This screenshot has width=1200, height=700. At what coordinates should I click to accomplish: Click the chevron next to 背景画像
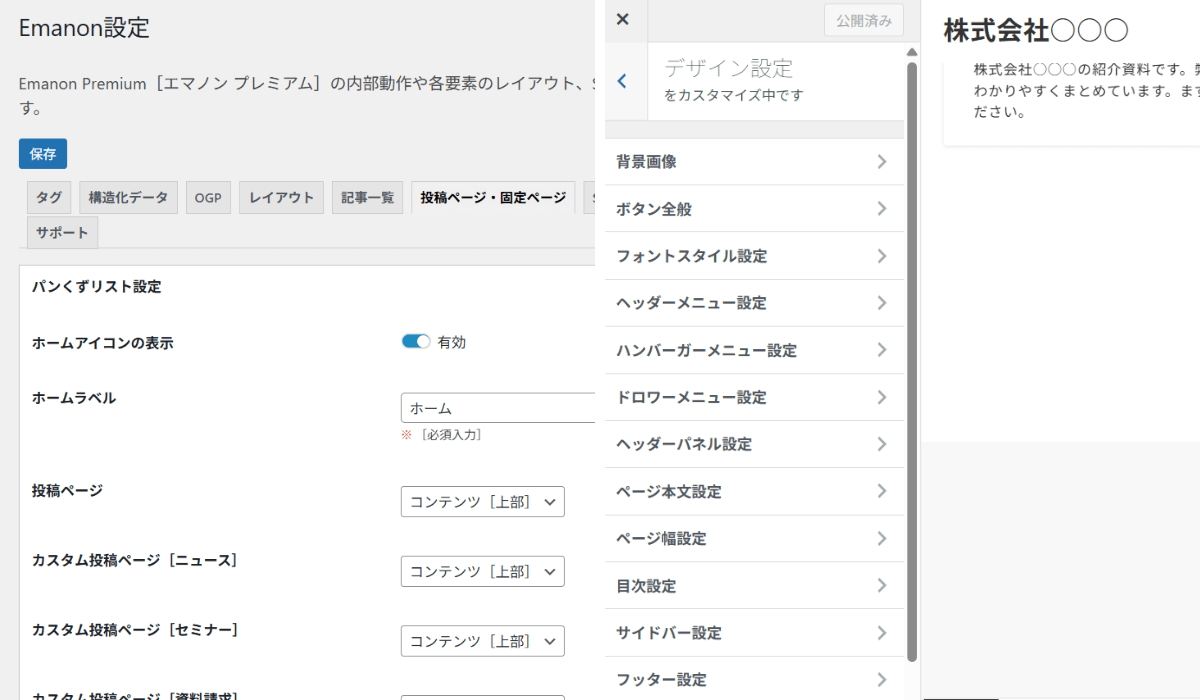point(881,161)
